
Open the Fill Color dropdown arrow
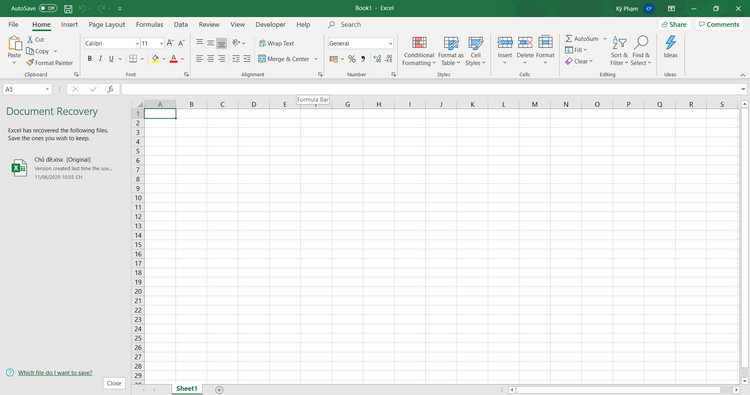164,59
